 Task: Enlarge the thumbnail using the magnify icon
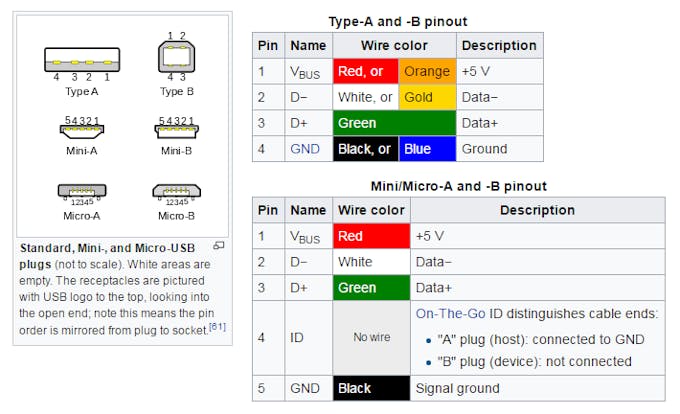coord(219,245)
